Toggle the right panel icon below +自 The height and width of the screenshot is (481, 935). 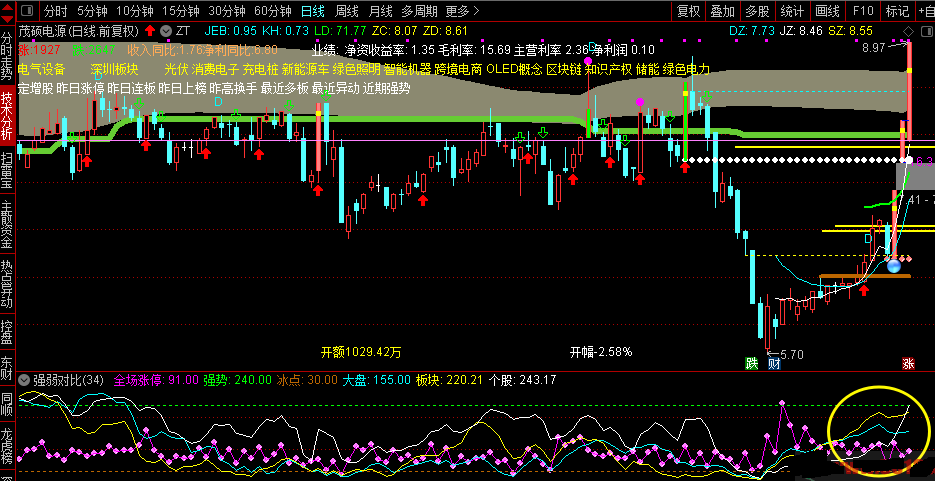click(925, 31)
